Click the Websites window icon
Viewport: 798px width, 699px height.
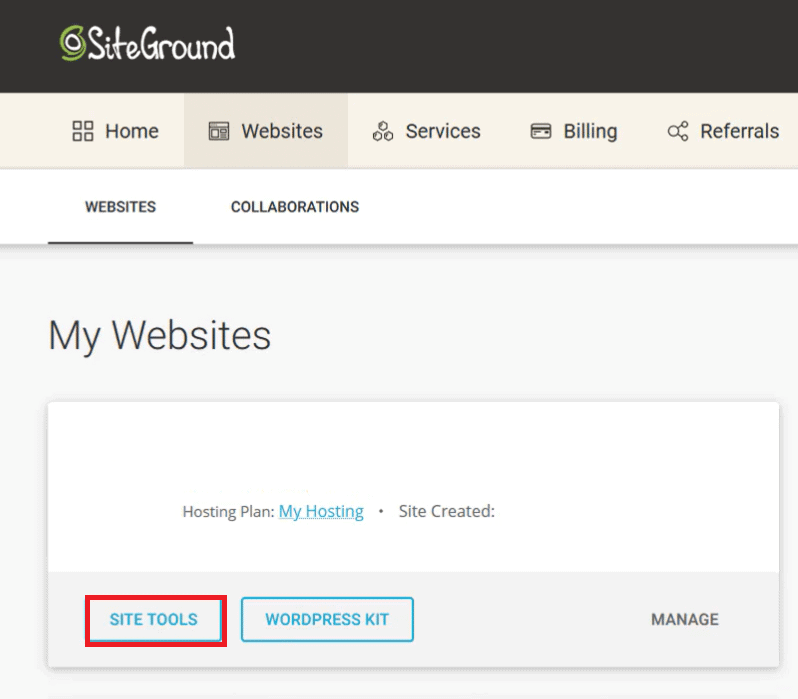click(219, 131)
